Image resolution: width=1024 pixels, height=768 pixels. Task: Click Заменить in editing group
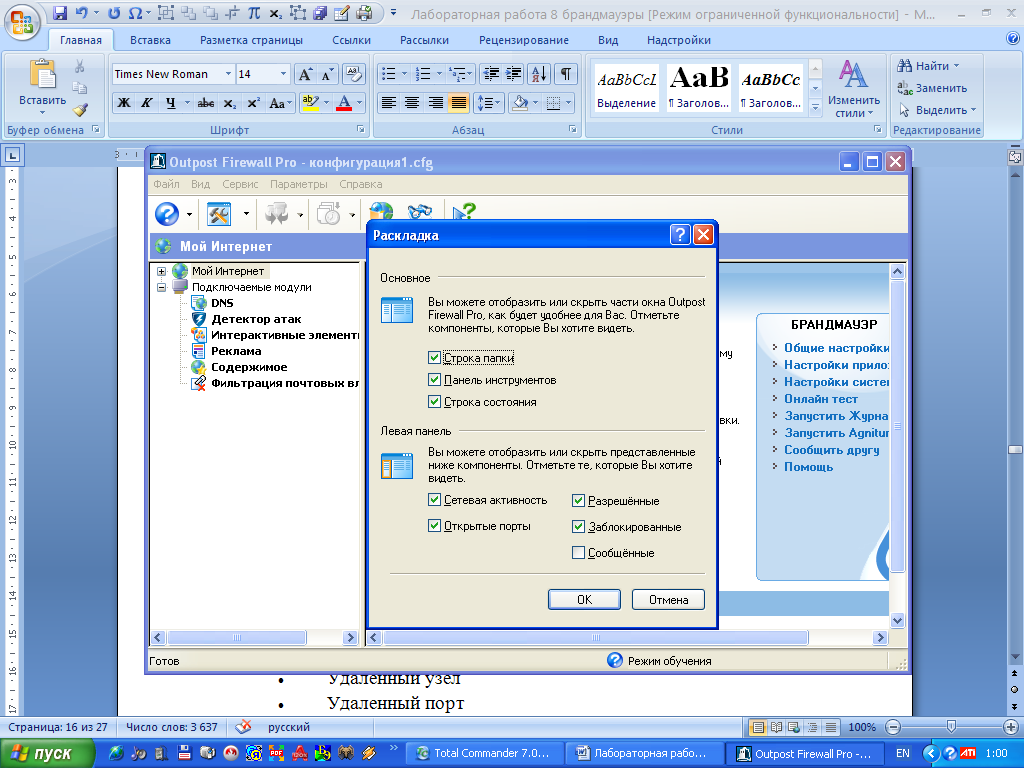933,88
